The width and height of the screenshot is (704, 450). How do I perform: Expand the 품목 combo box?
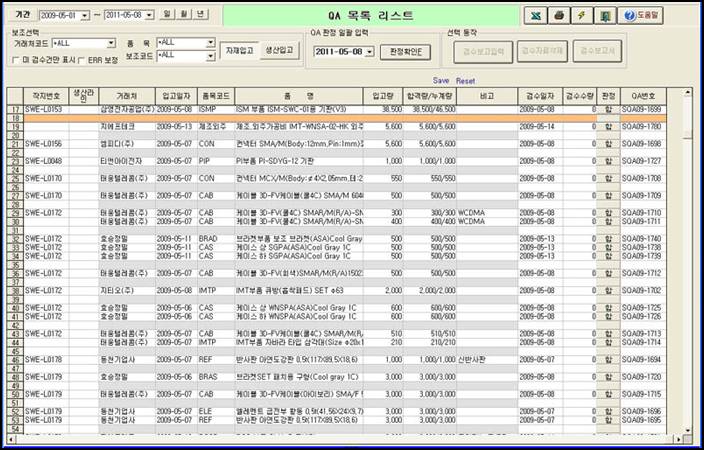(x=211, y=43)
